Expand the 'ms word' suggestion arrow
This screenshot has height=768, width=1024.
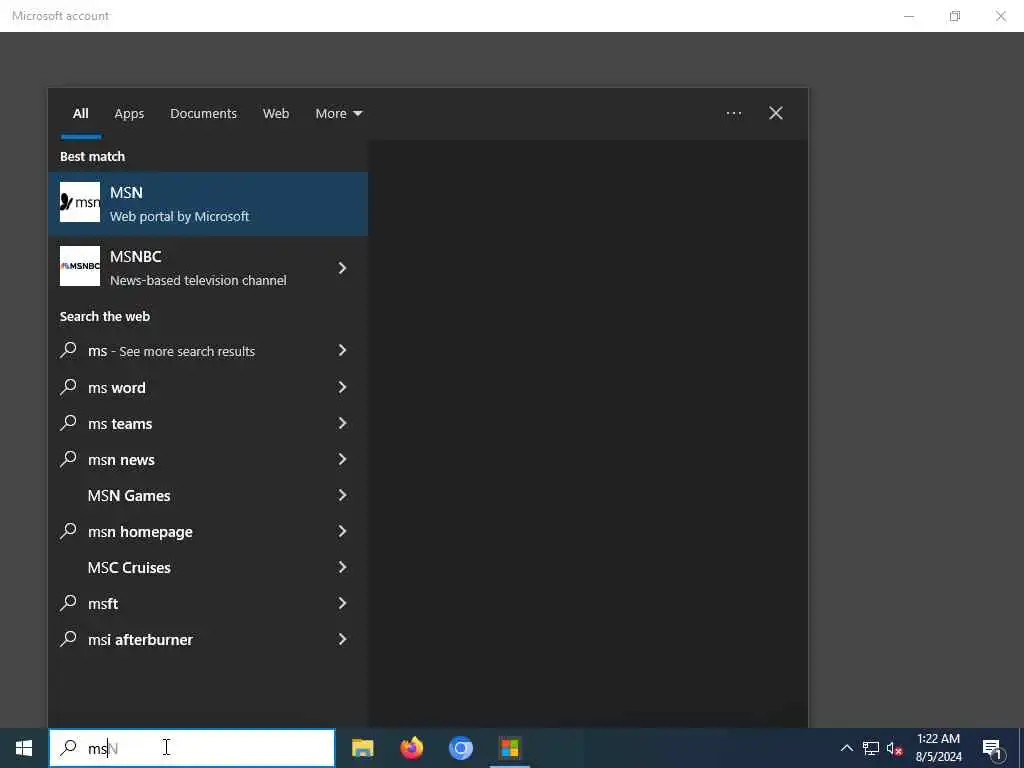coord(342,387)
